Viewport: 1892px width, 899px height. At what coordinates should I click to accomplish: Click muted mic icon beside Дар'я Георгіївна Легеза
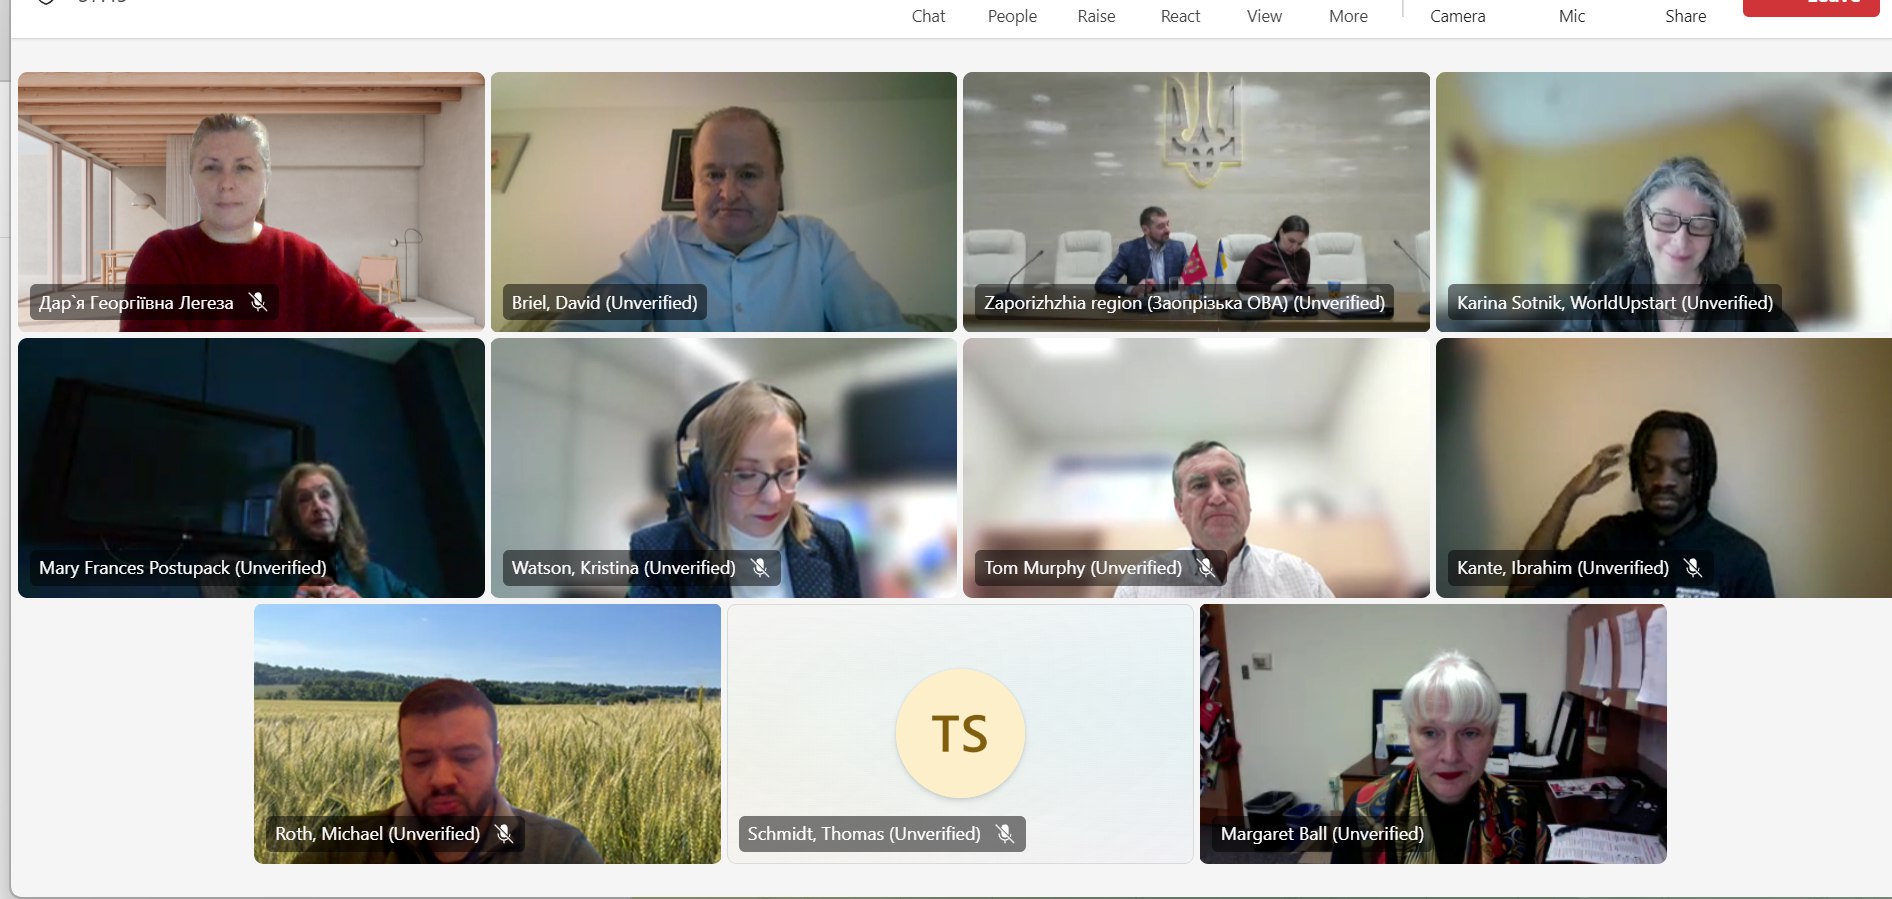[258, 302]
